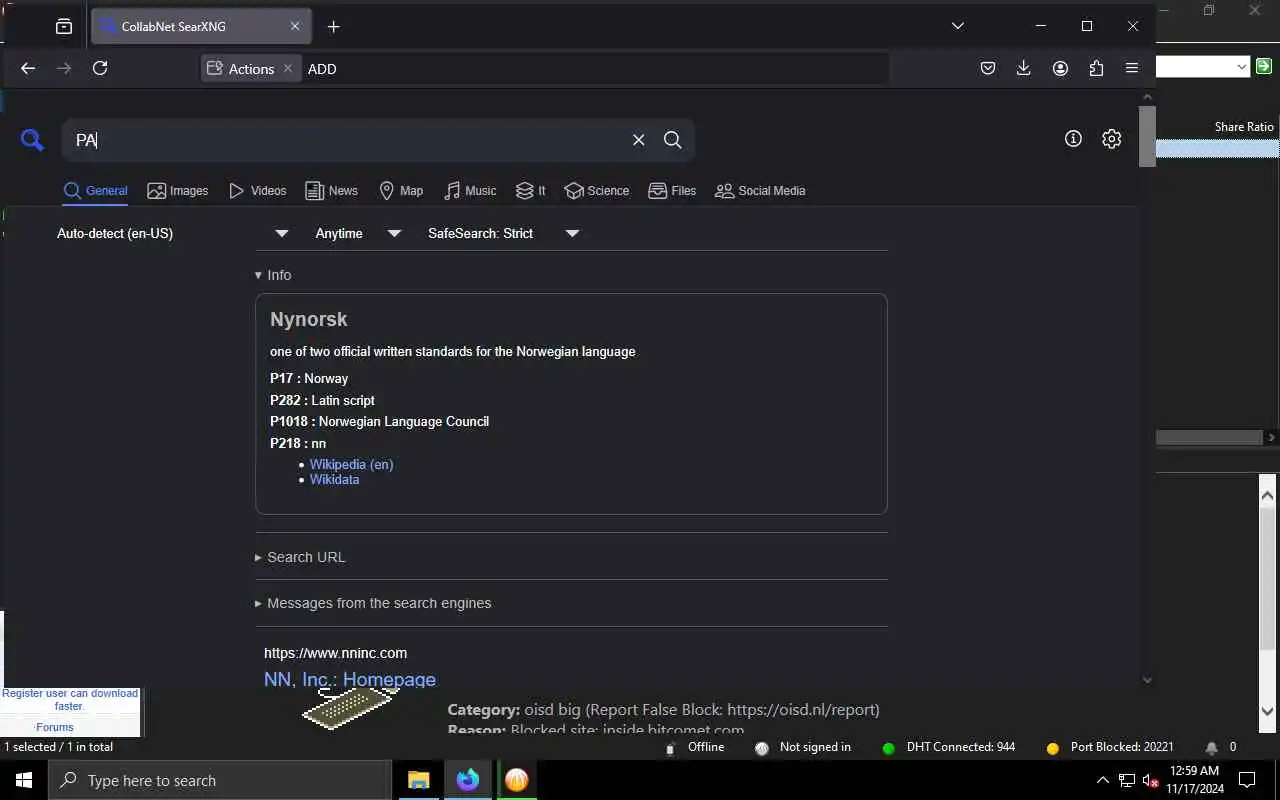The width and height of the screenshot is (1280, 800).
Task: Submit search with the magnifier button
Action: [x=673, y=140]
